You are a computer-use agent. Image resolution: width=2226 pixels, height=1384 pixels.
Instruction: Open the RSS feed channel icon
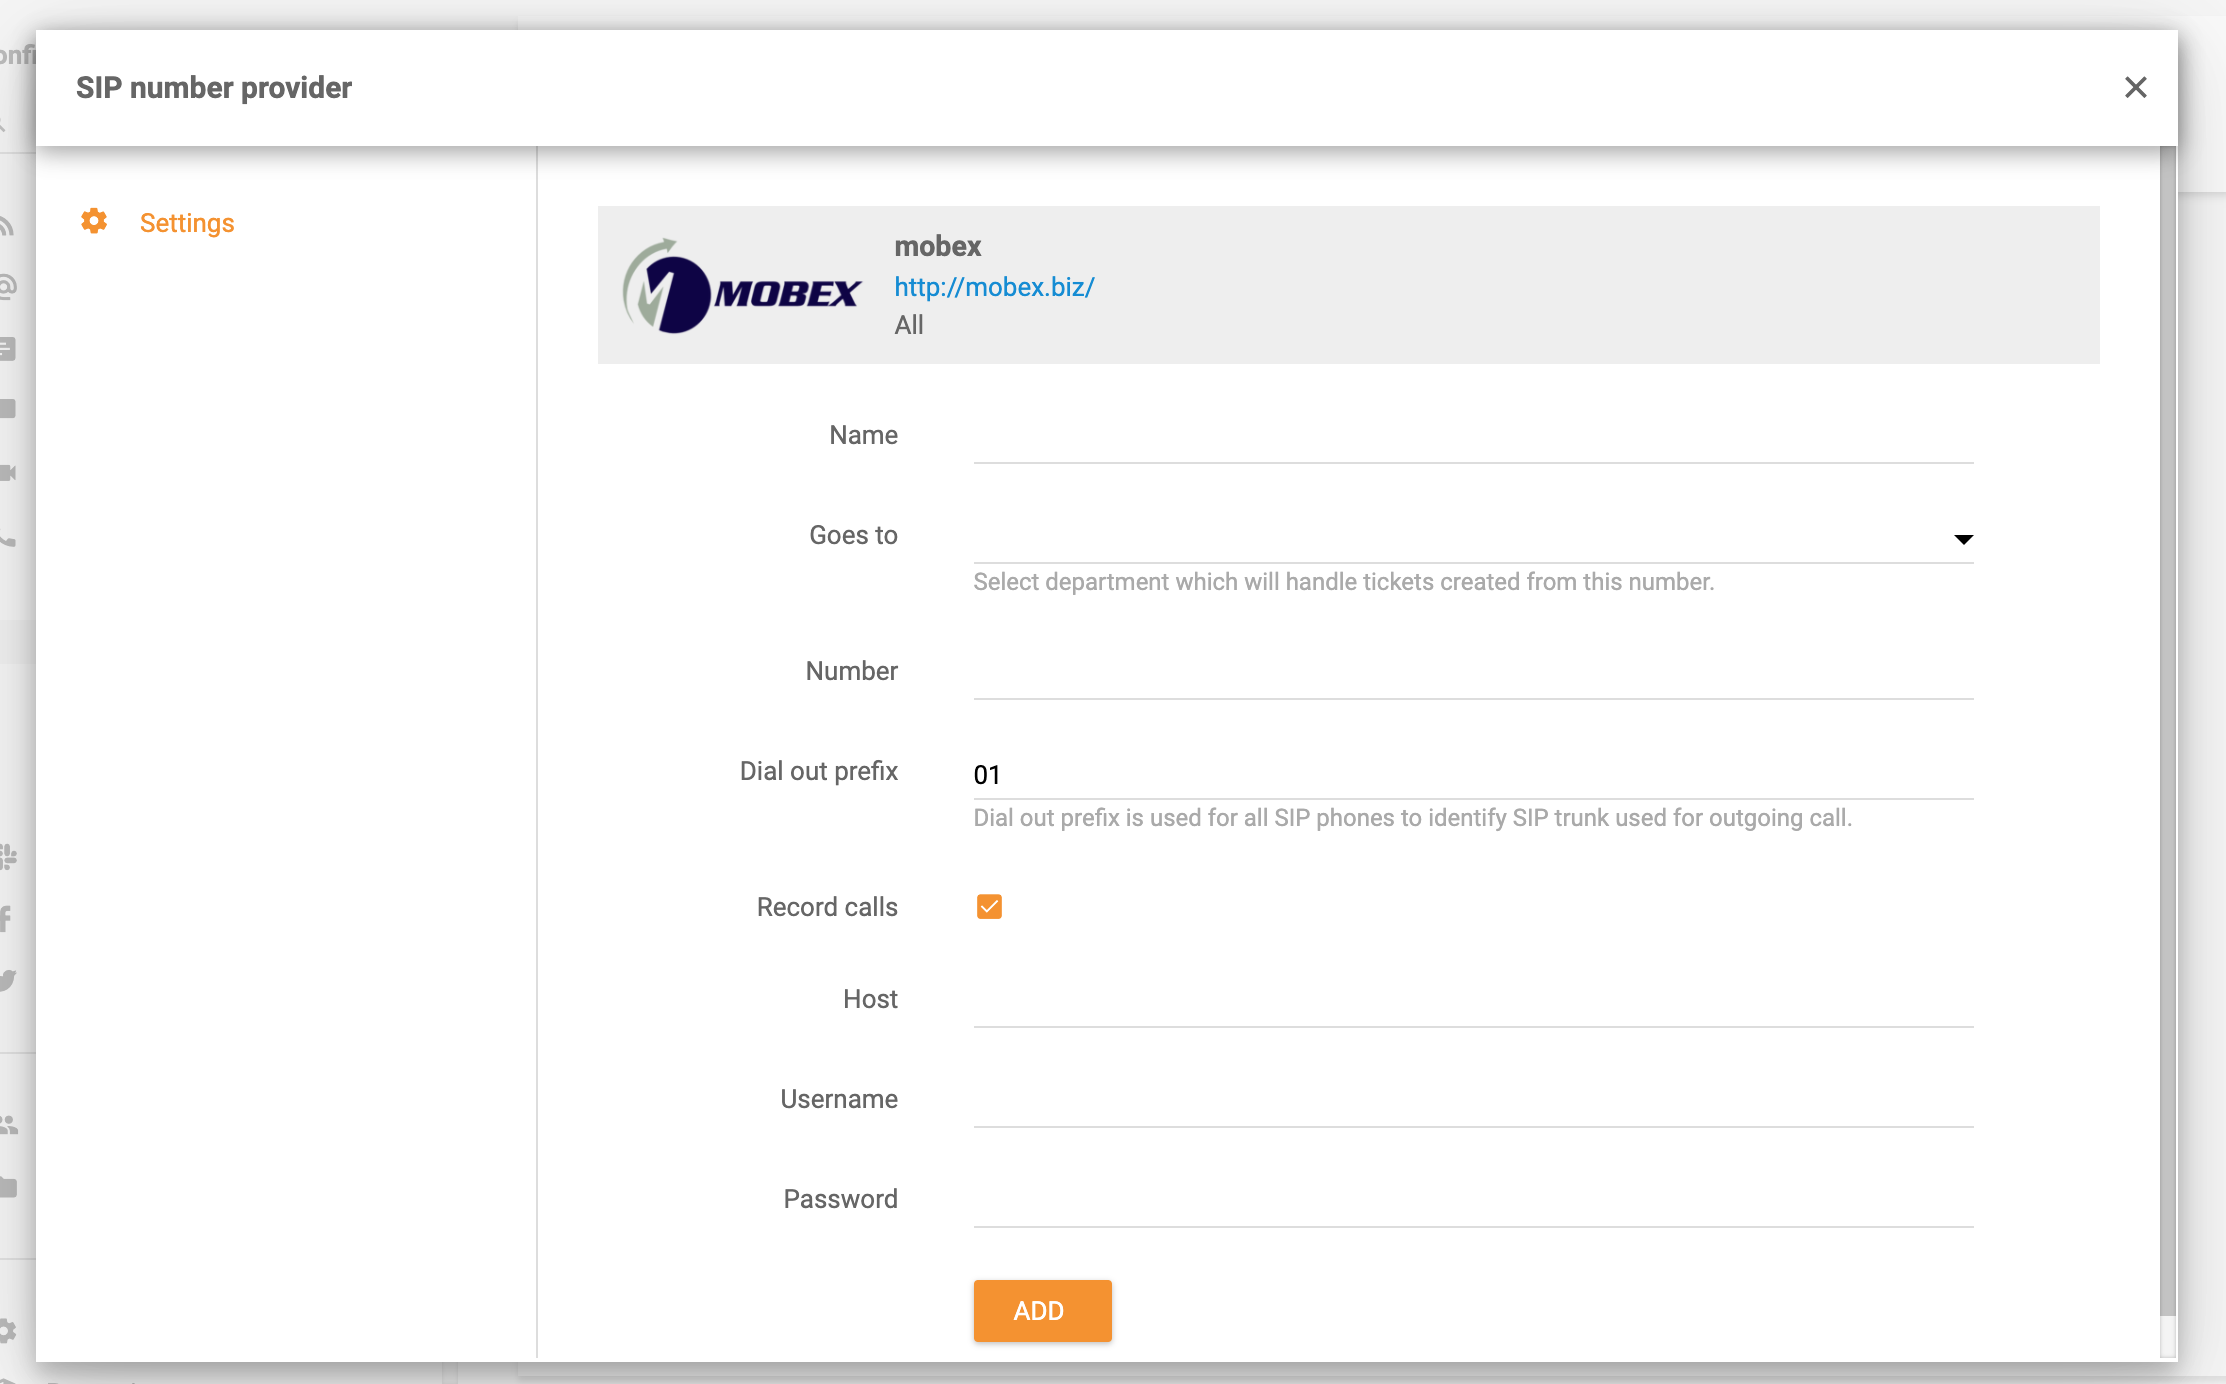8,225
